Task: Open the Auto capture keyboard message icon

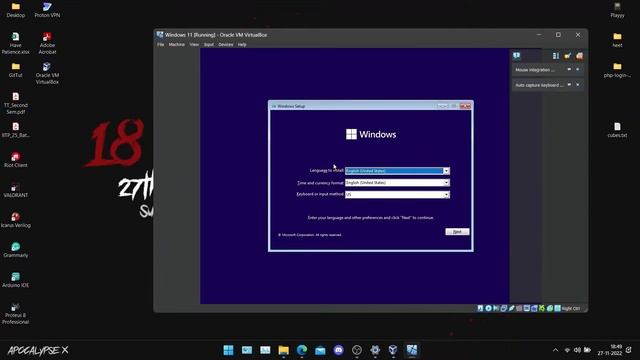Action: 569,85
